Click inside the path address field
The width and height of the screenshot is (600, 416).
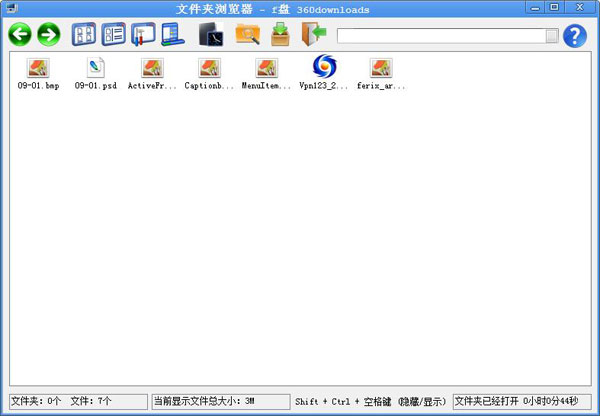click(440, 36)
